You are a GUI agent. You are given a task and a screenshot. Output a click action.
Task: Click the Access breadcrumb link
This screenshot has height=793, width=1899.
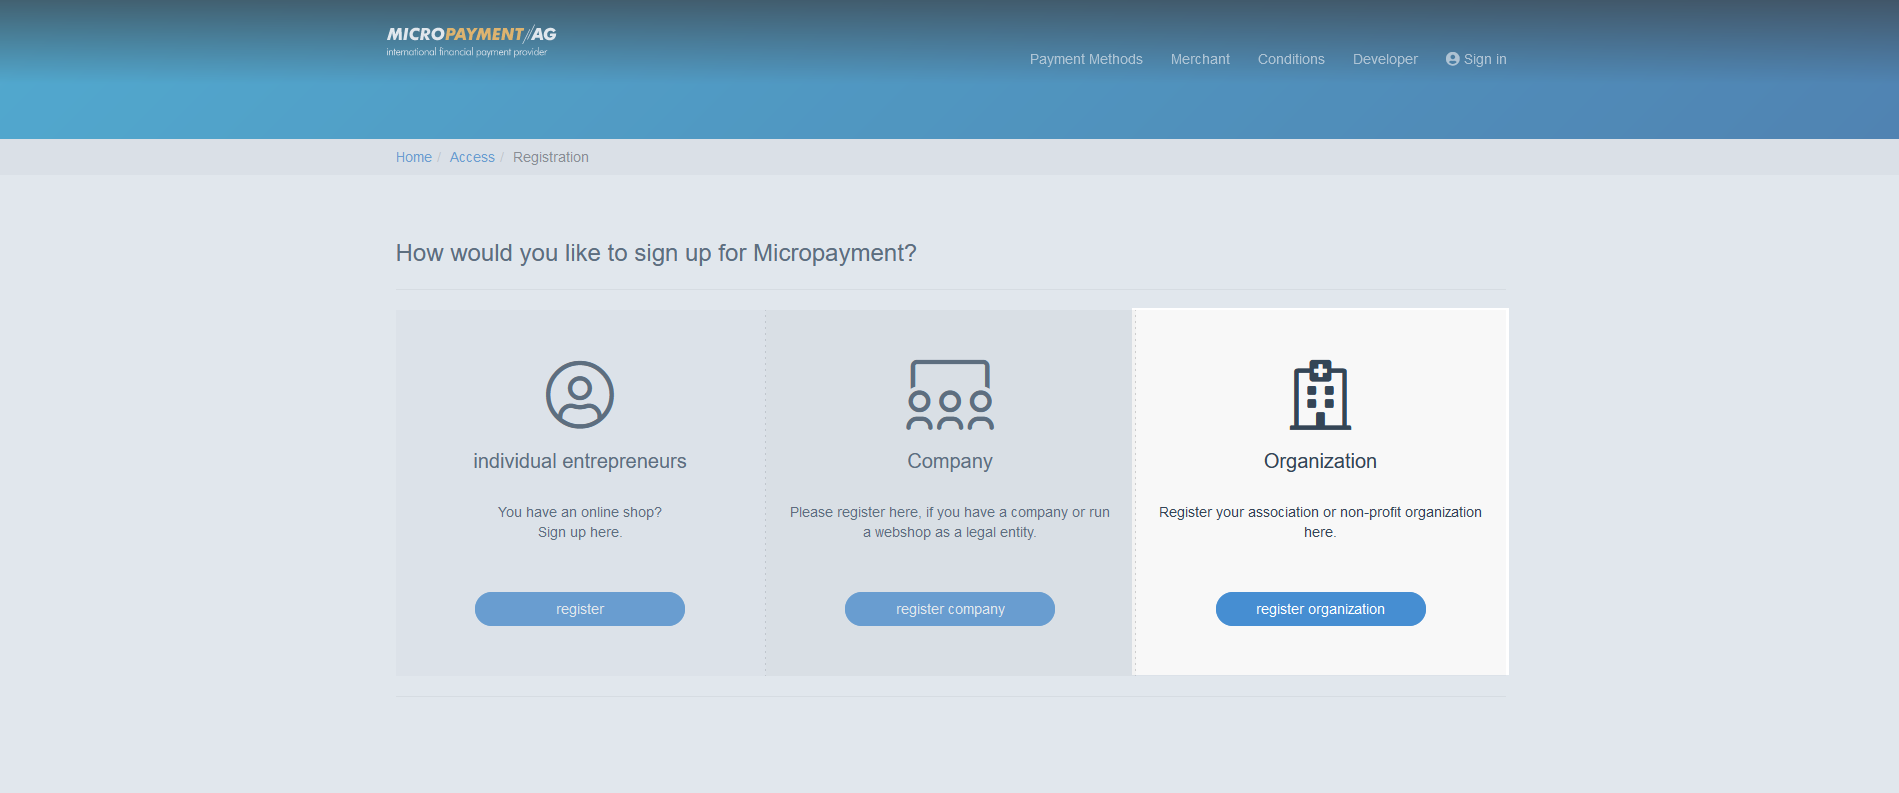472,157
